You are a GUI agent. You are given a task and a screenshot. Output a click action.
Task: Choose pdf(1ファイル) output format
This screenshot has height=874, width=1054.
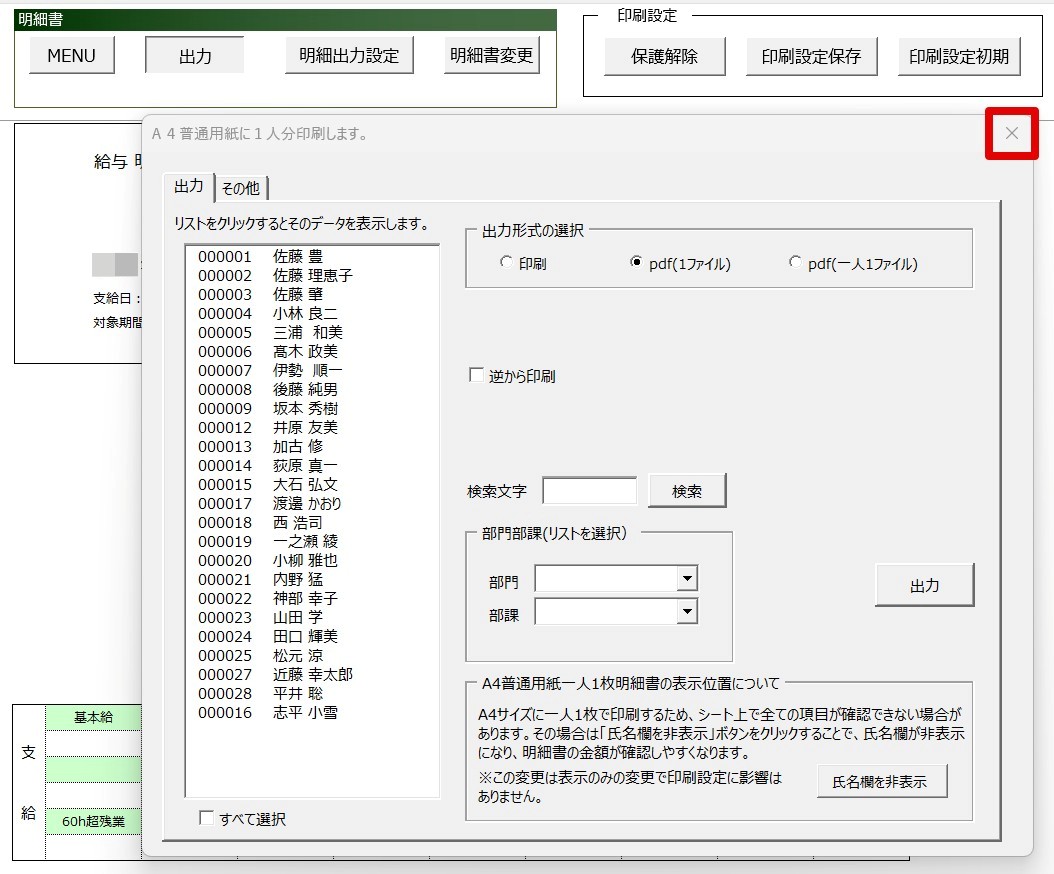pos(635,262)
